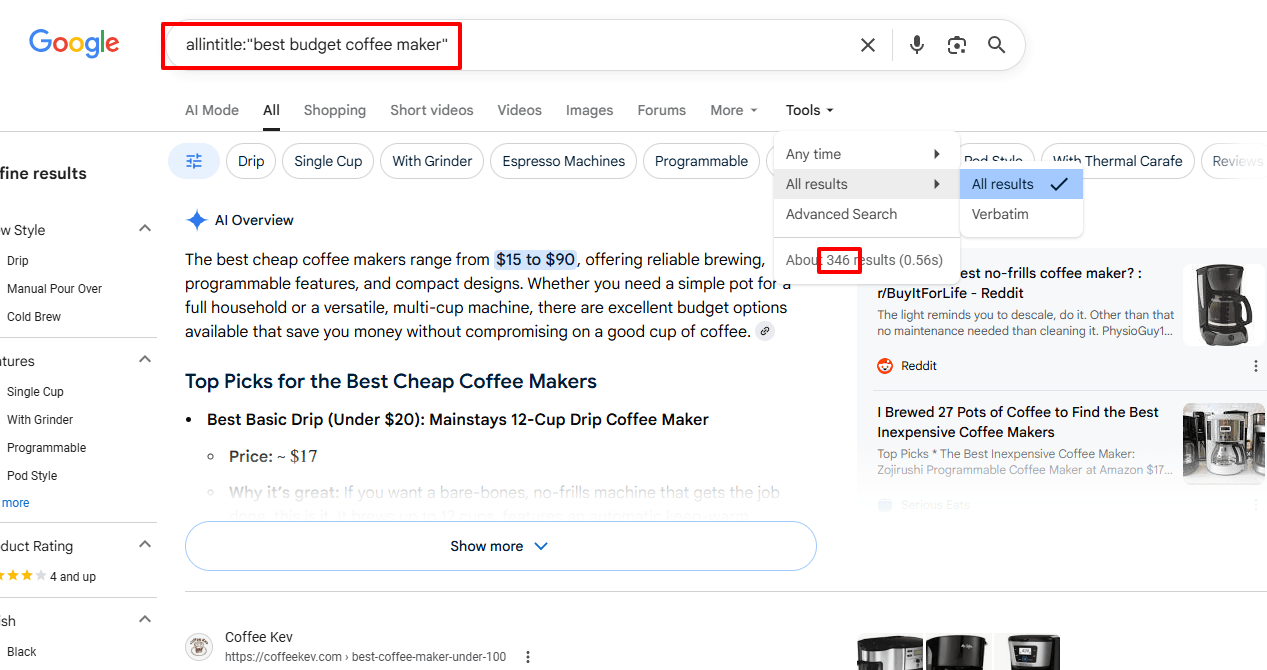Viewport: 1267px width, 670px height.
Task: Open the Coffee Kev result link
Action: (365, 657)
